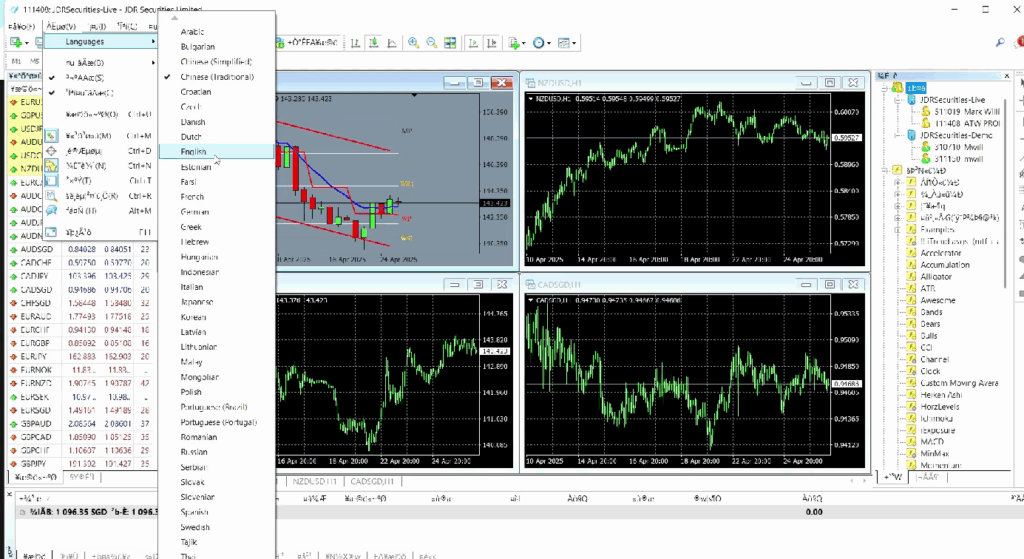
Task: Expand the Examples folder node
Action: point(897,230)
